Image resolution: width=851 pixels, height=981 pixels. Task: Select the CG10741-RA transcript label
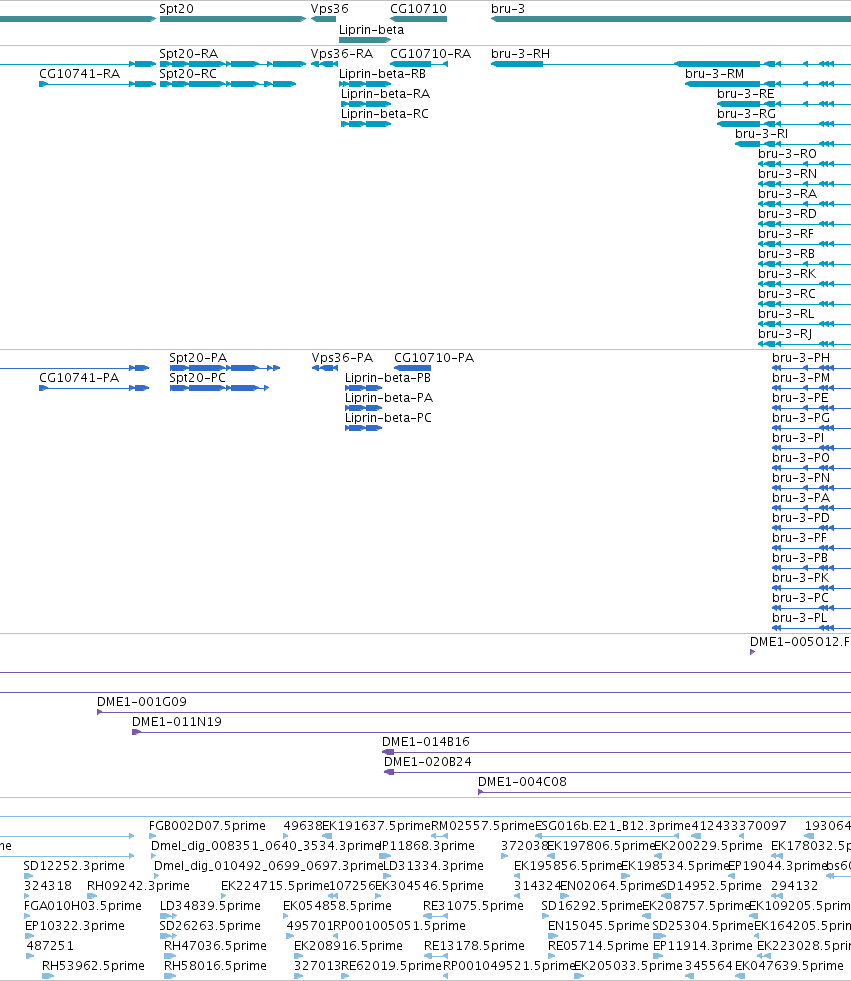(79, 74)
